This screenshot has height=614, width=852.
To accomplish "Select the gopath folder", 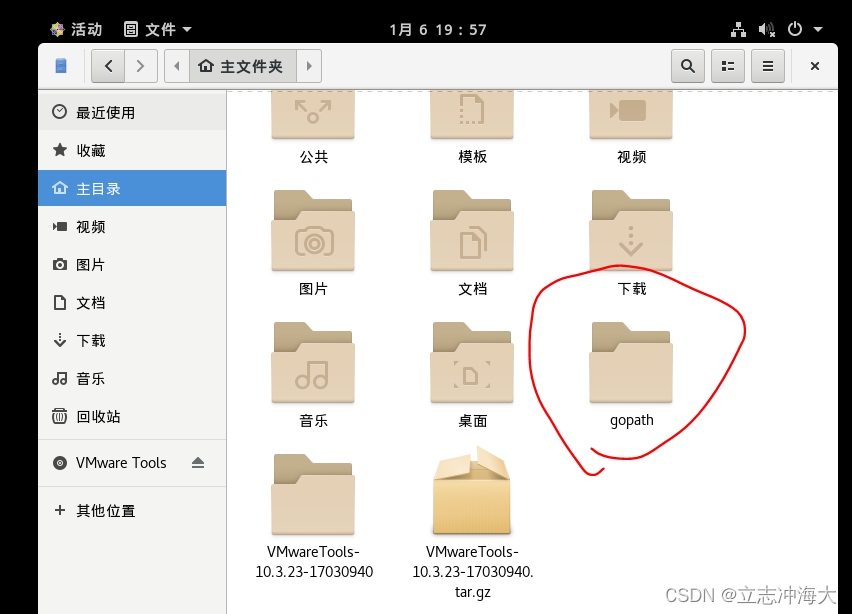I will [631, 362].
